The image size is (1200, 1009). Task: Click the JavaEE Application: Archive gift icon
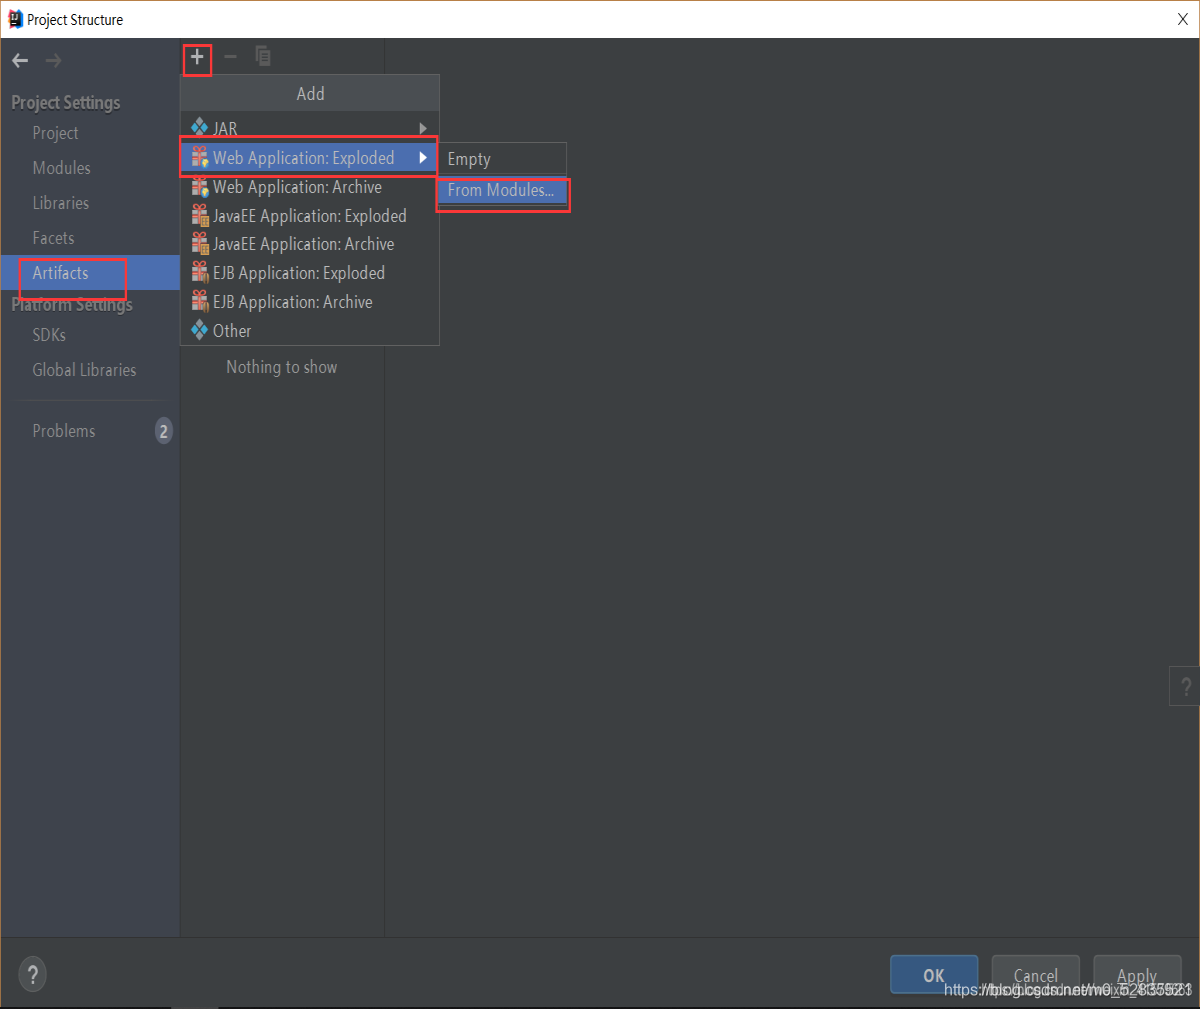200,243
